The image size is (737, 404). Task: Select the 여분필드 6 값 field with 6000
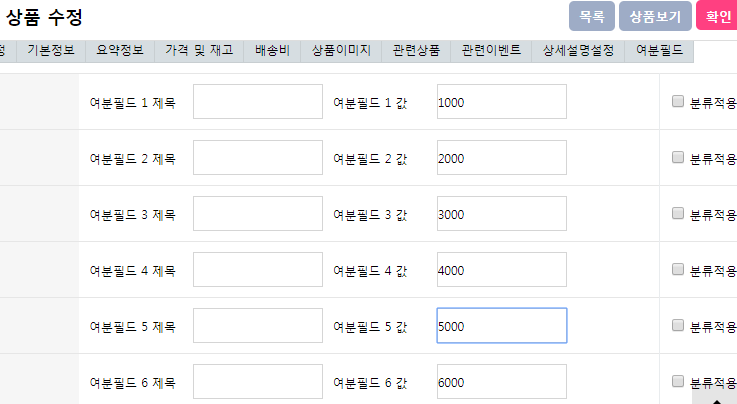coord(501,382)
